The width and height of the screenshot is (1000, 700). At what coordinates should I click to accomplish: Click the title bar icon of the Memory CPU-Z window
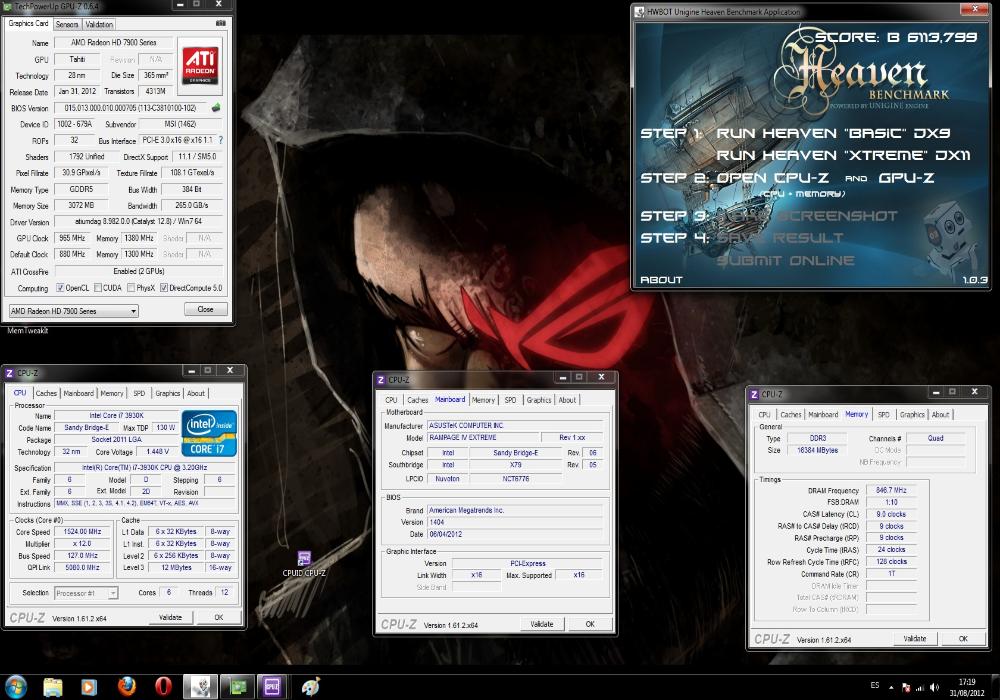754,394
